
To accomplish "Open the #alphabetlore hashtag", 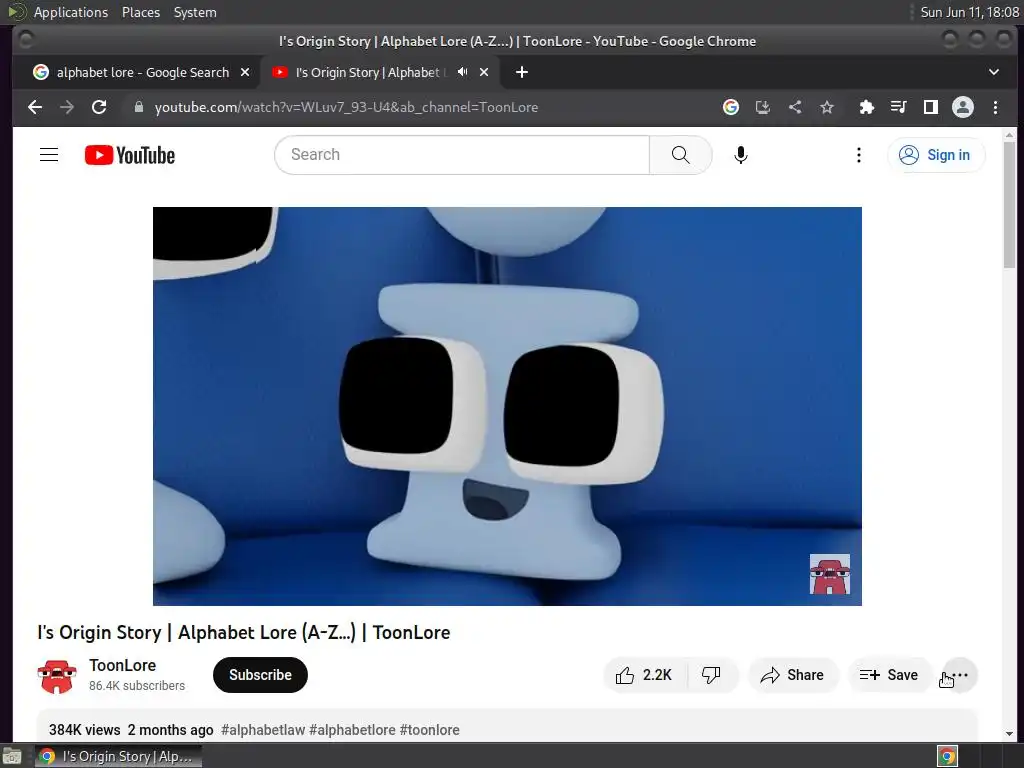I will [x=352, y=730].
